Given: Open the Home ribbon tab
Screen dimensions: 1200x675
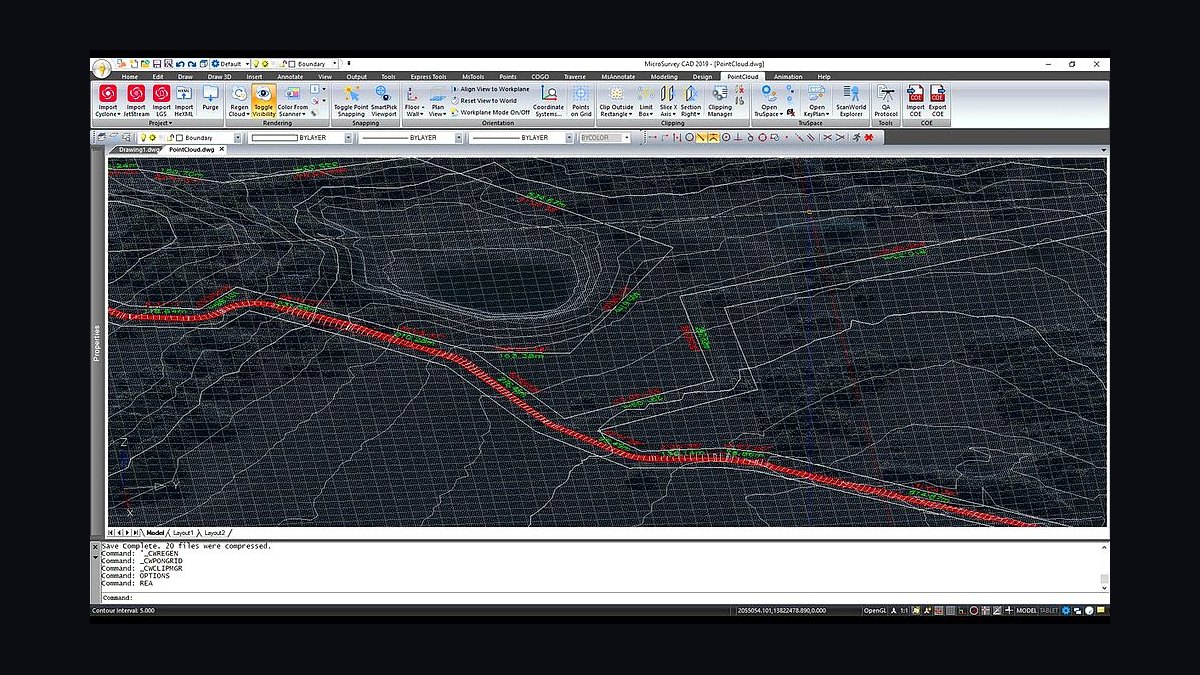Looking at the screenshot, I should tap(130, 76).
